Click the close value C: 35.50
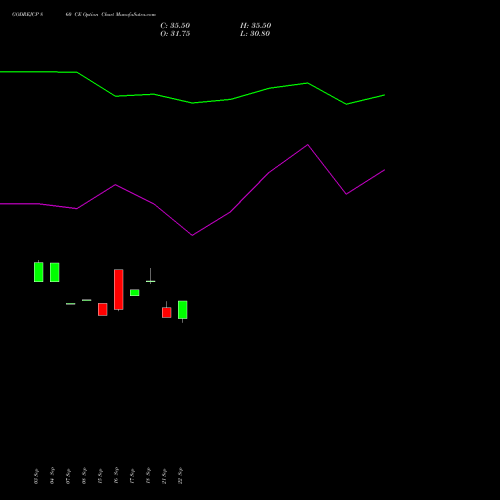Image resolution: width=500 pixels, height=500 pixels. 175,26
